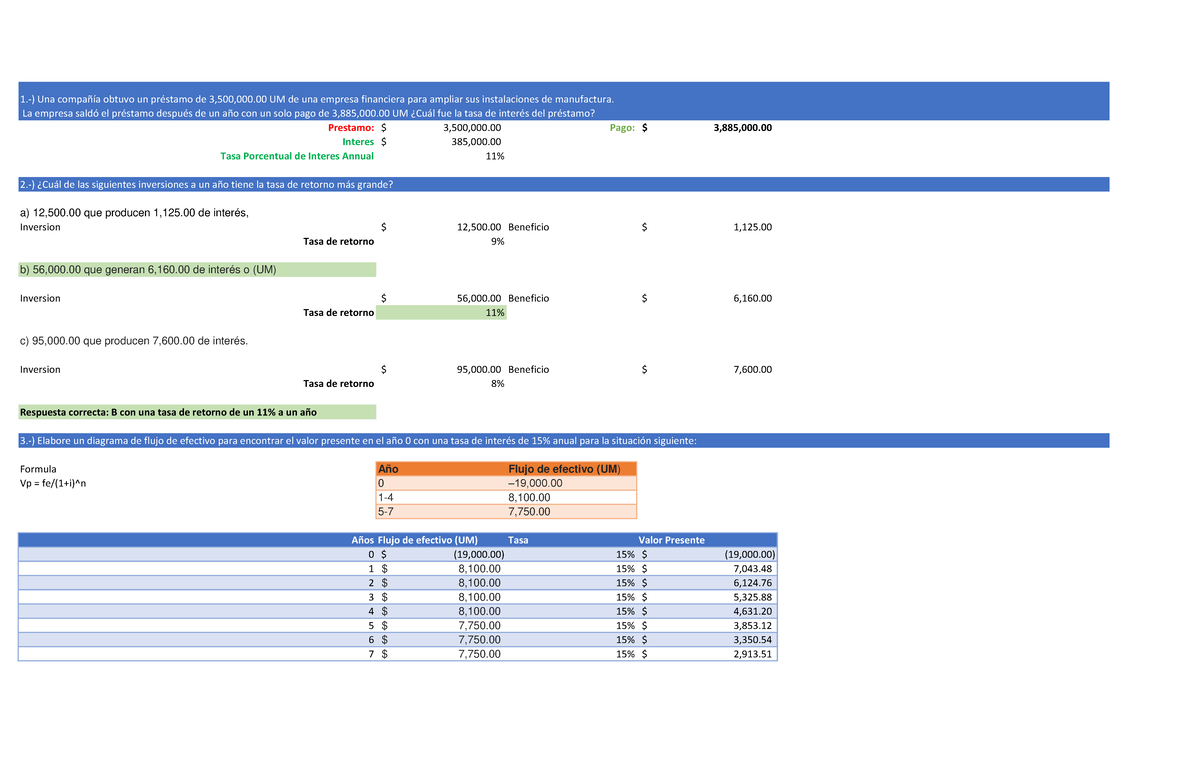1200x776 pixels.
Task: Click present value 3,350.54 for year 6
Action: [x=754, y=640]
